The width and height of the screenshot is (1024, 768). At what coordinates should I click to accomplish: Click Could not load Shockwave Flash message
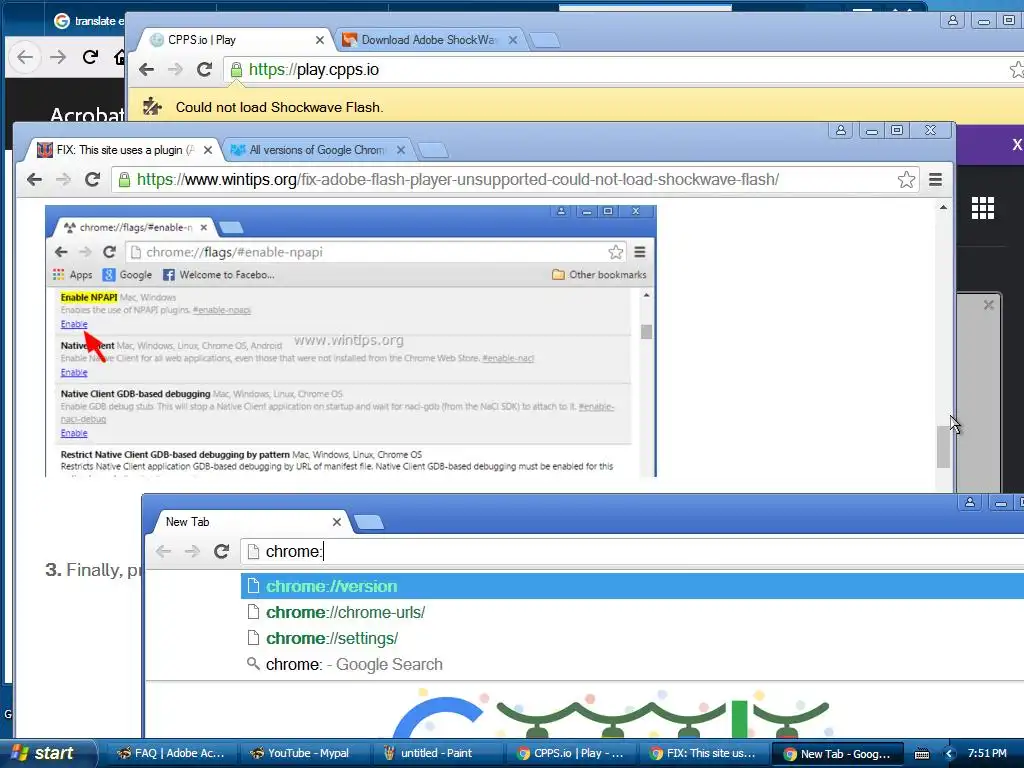279,107
